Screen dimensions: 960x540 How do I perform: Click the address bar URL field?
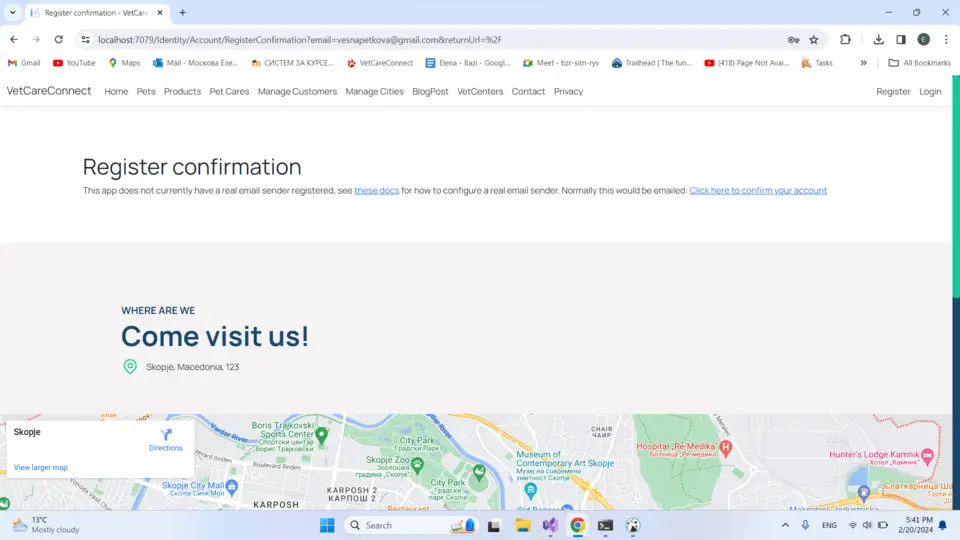[400, 40]
